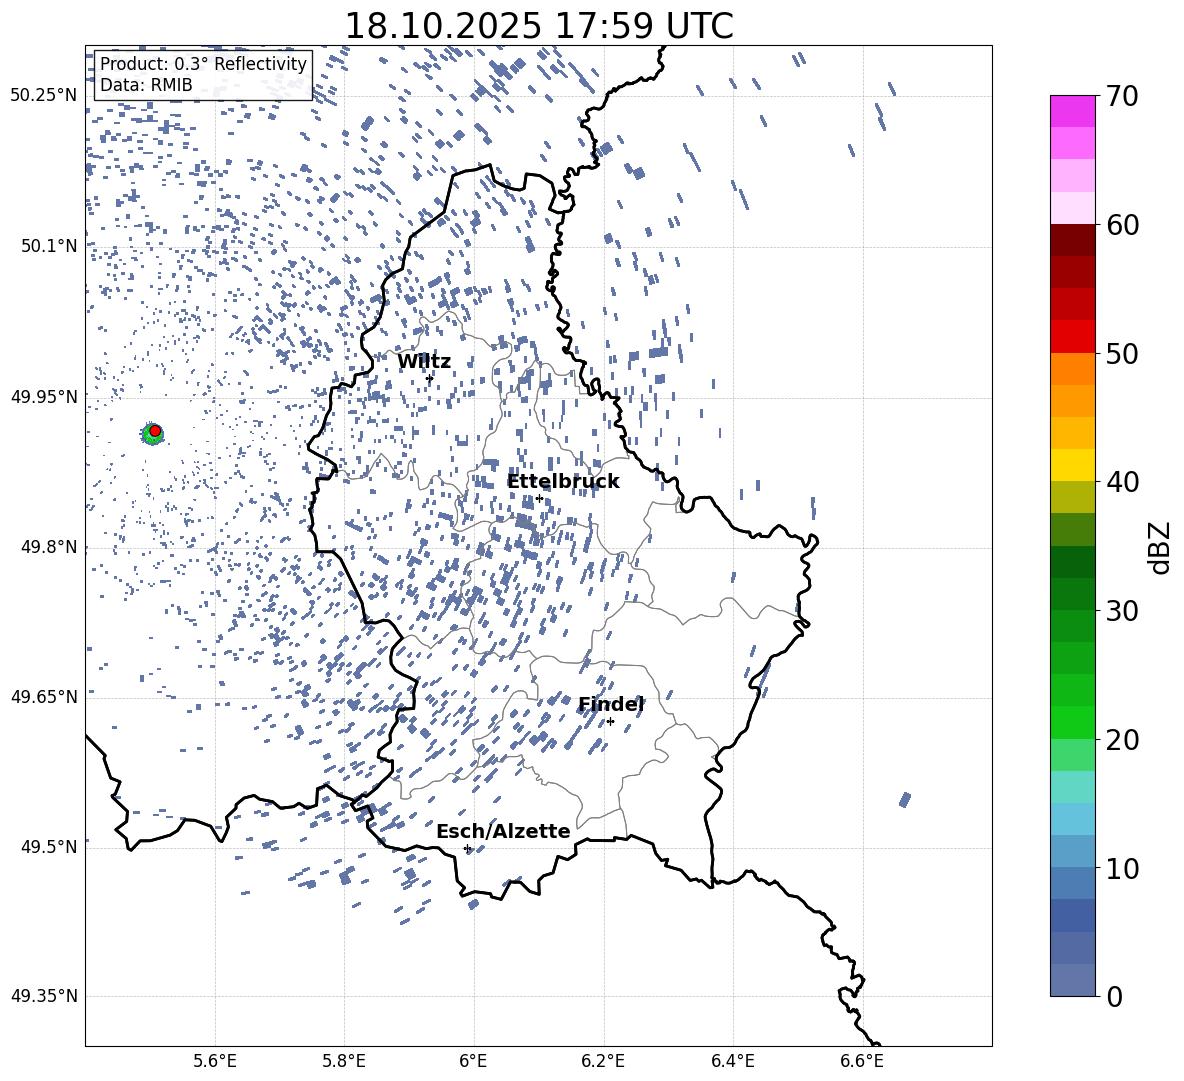The image size is (1184, 1081).
Task: Click the Esch/Alzette station cross marker
Action: pos(467,848)
